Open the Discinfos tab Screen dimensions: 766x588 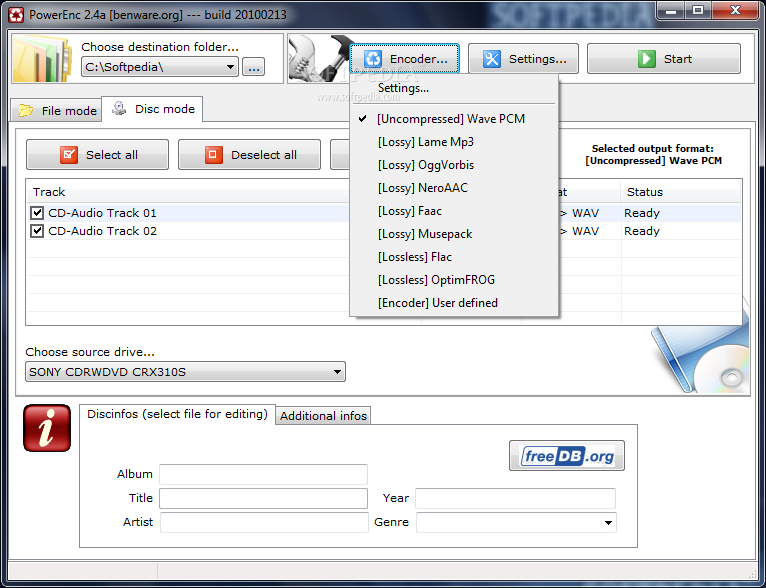click(x=177, y=414)
